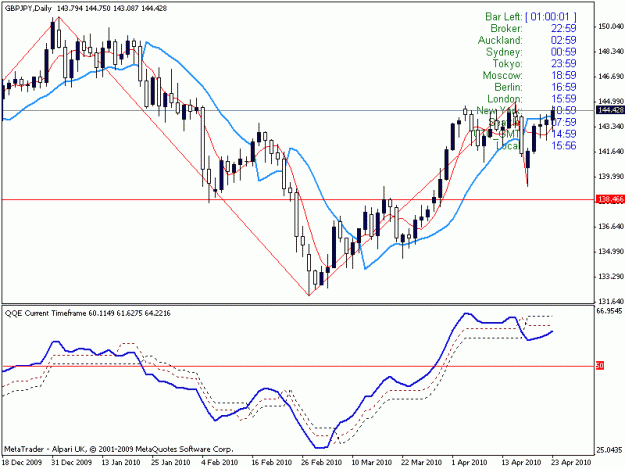Click the Berlin time 16:59

coord(564,87)
